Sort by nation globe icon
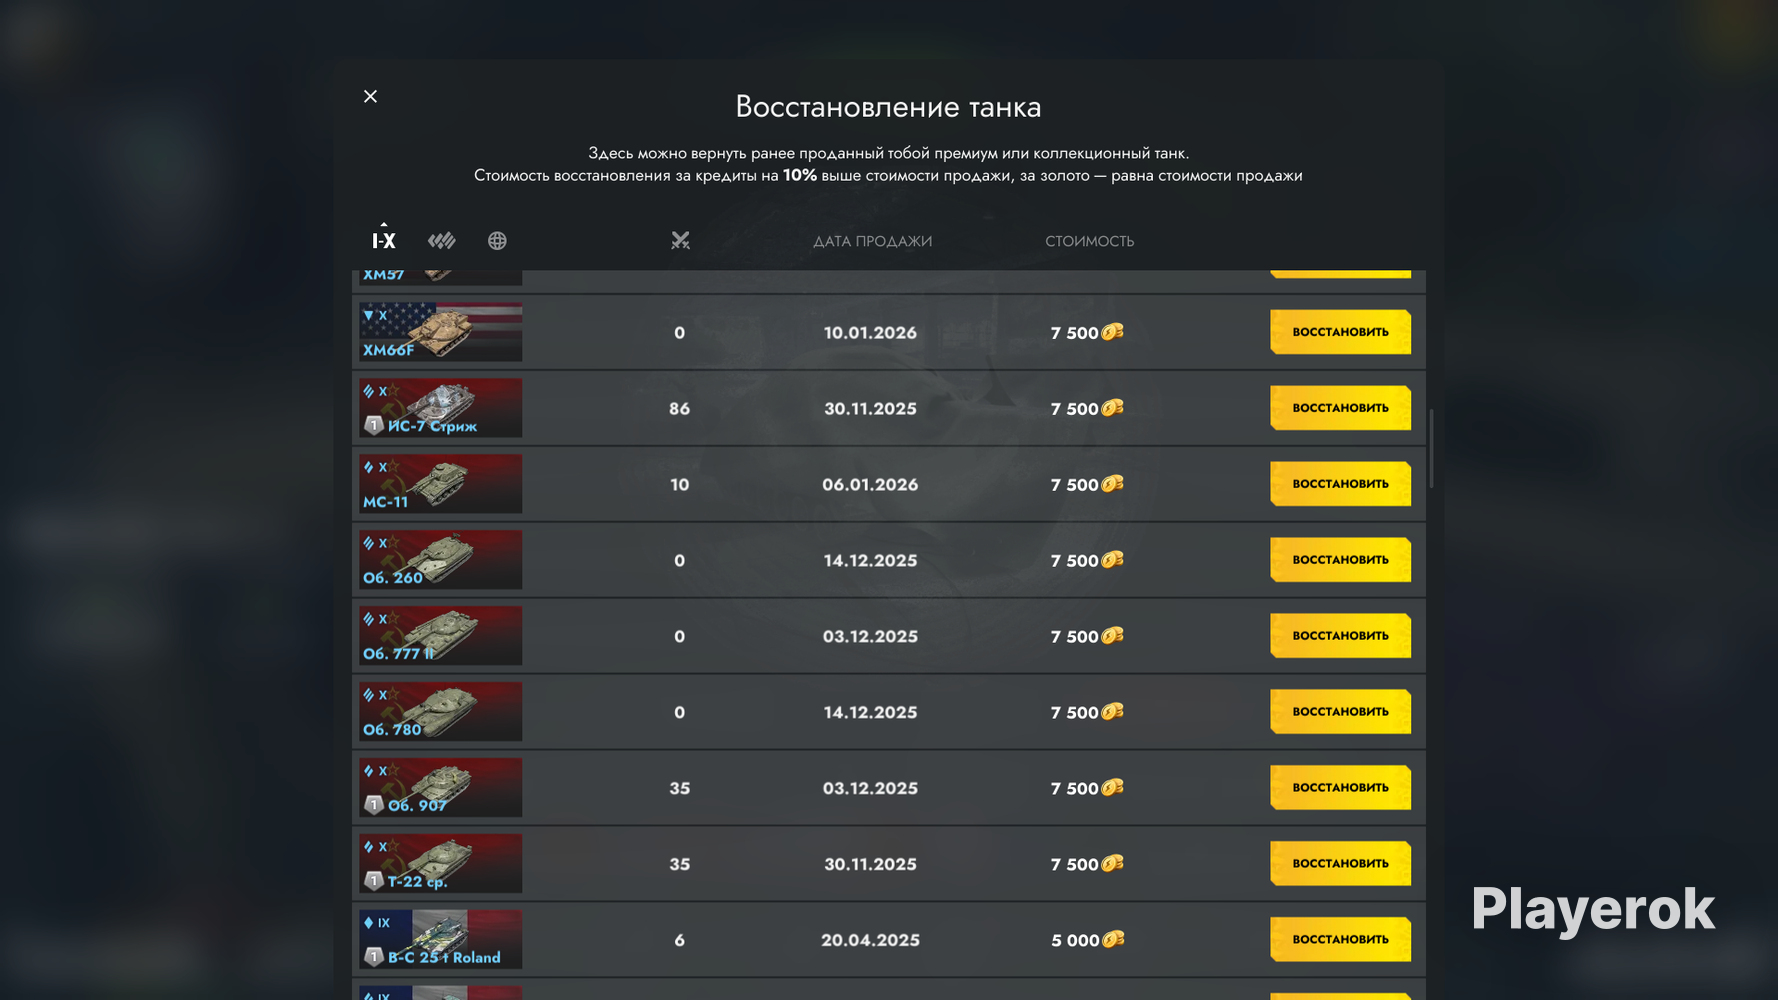This screenshot has width=1778, height=1000. pos(497,240)
